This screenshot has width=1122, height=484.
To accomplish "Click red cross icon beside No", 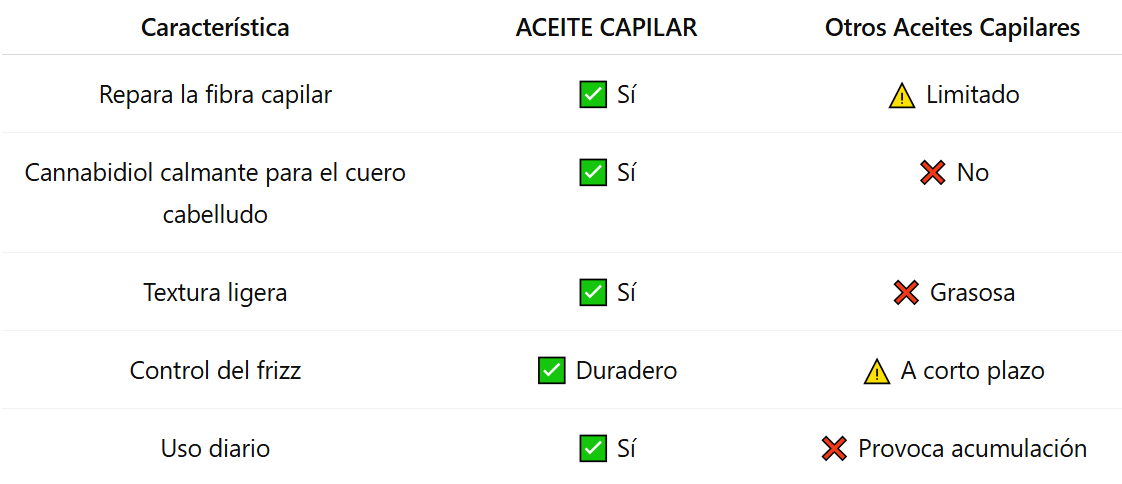I will (x=932, y=173).
